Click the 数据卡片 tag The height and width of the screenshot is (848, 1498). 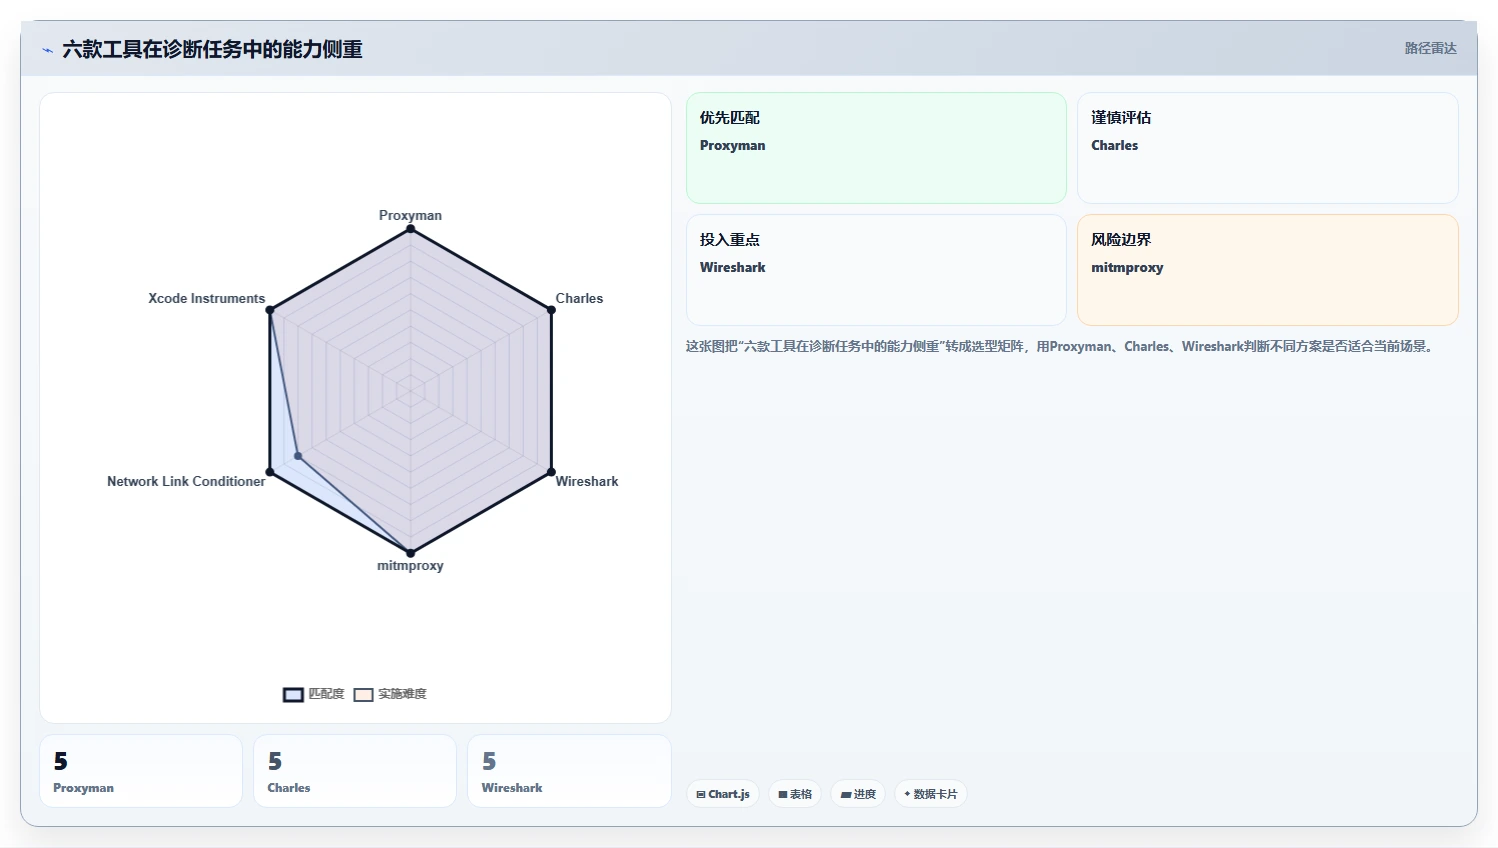pyautogui.click(x=930, y=794)
